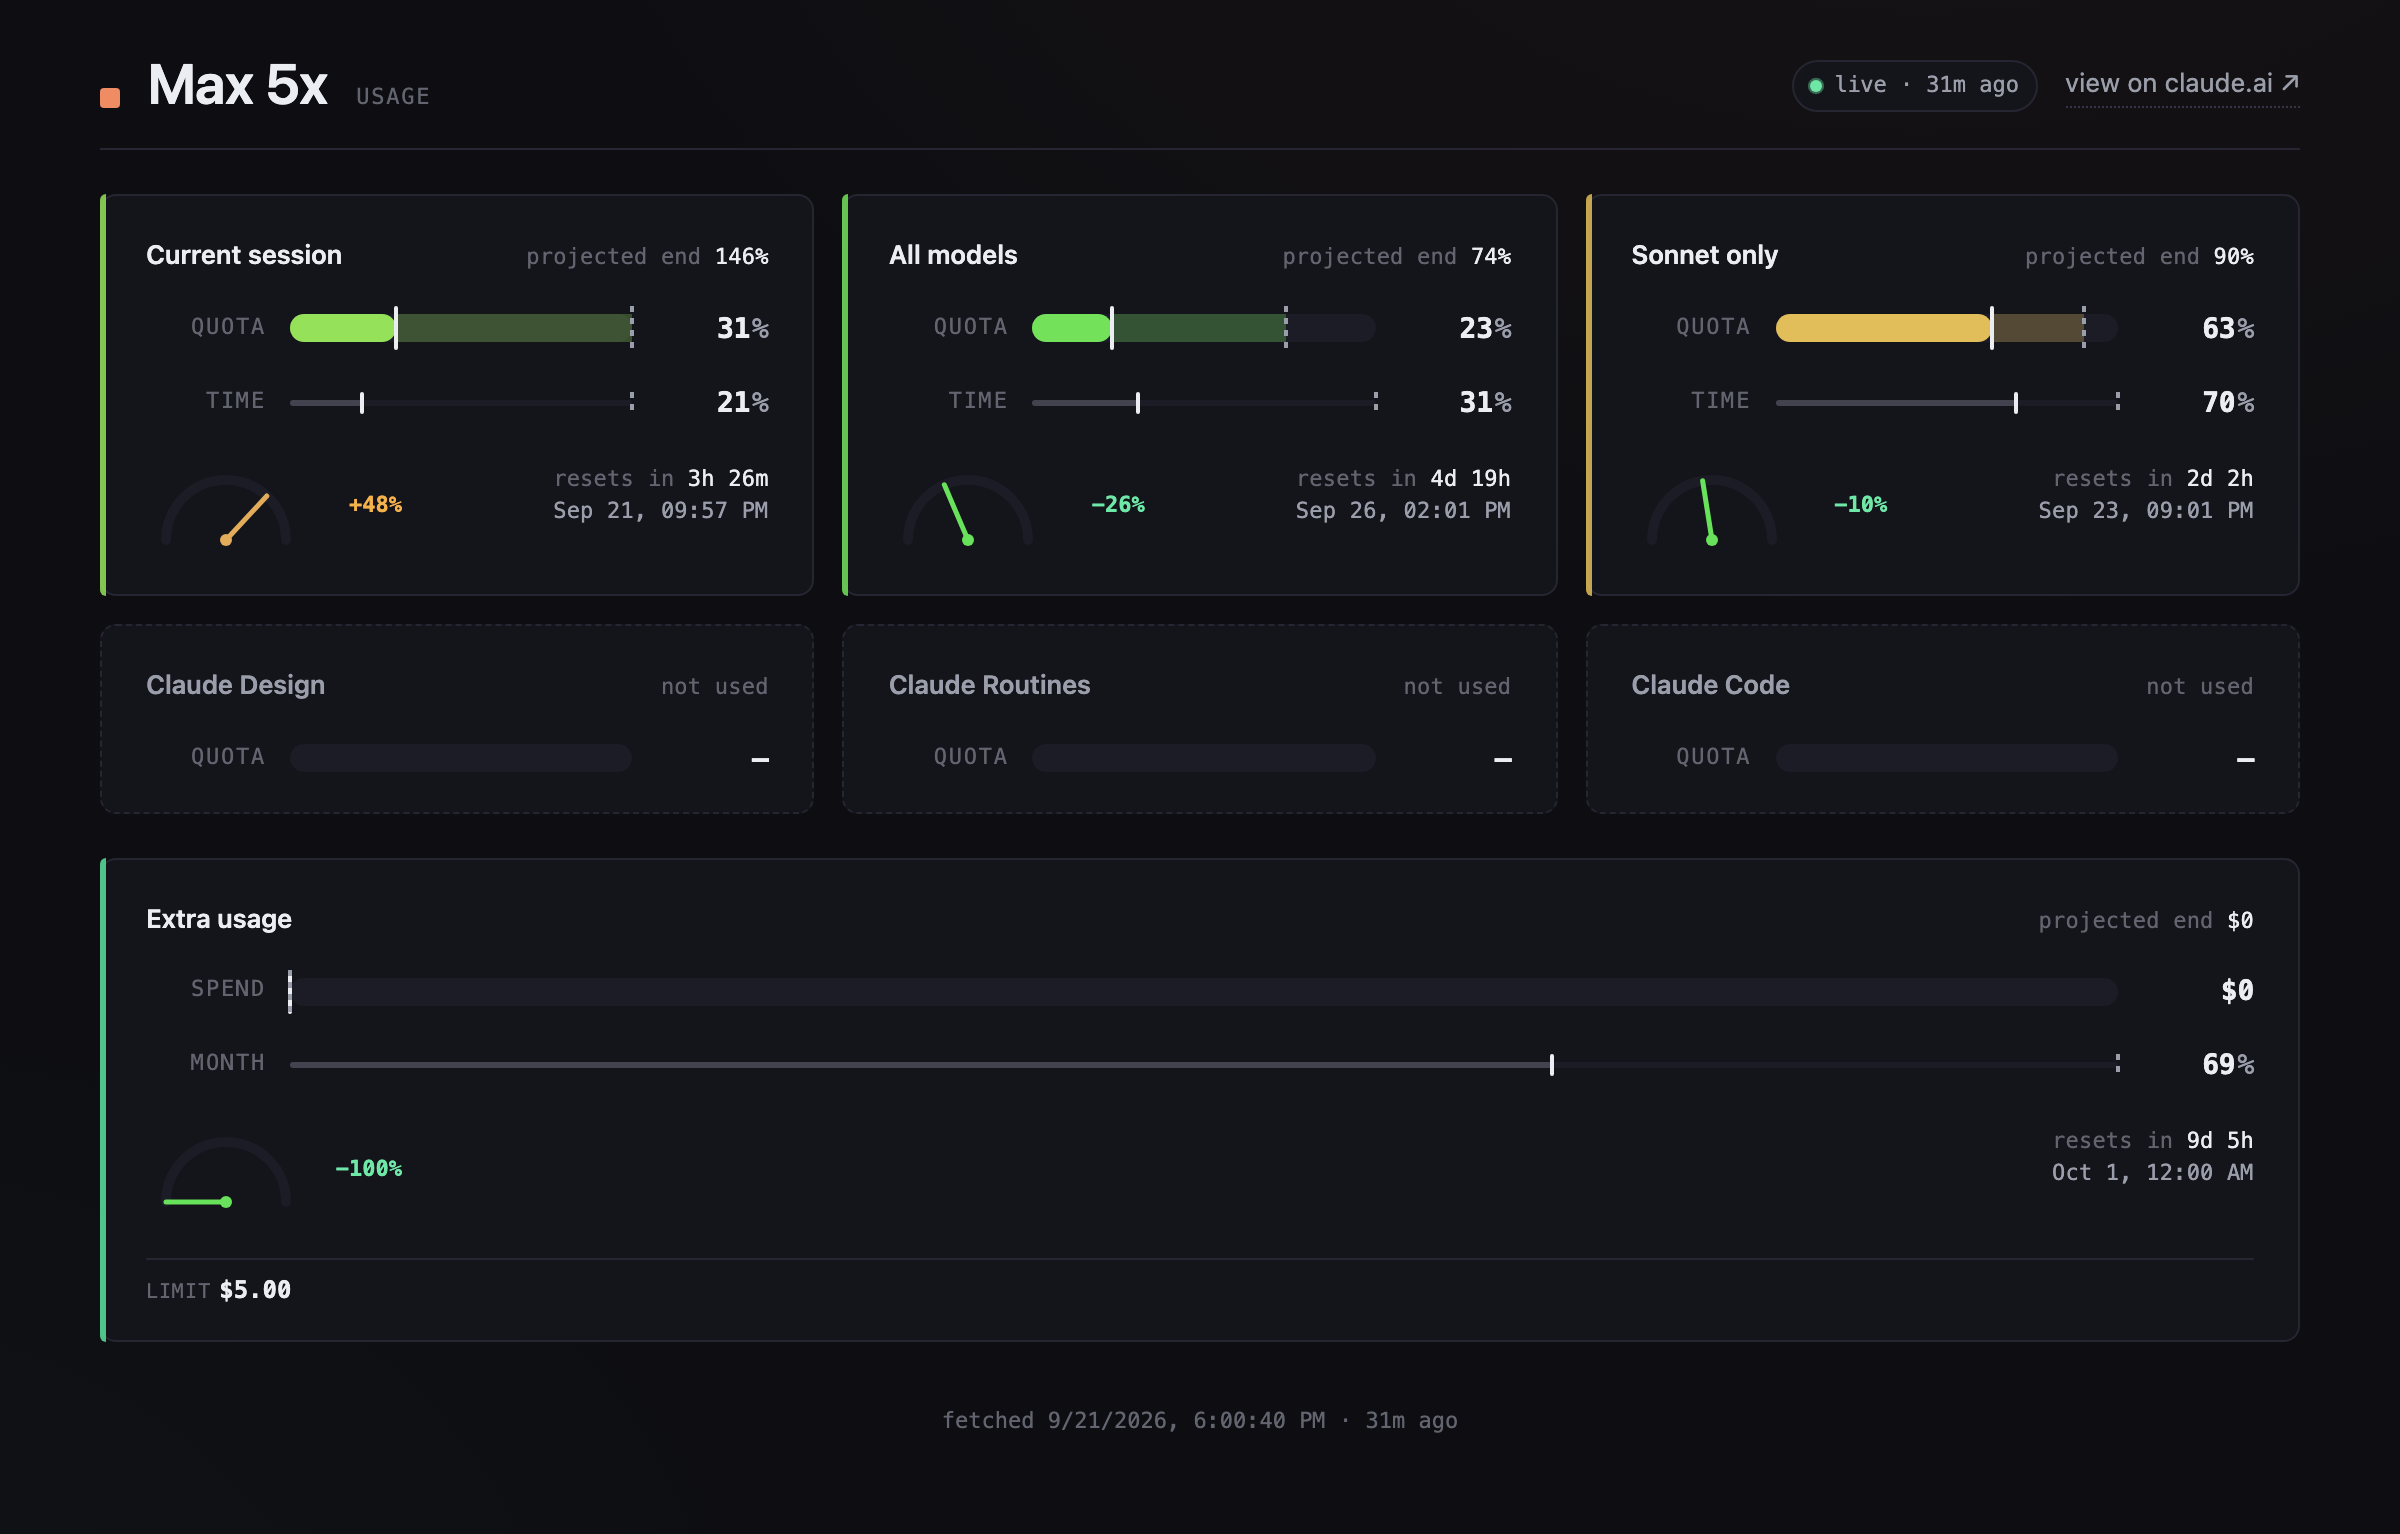Click the Claude Code empty quota bar
Viewport: 2400px width, 1534px height.
pyautogui.click(x=1947, y=757)
